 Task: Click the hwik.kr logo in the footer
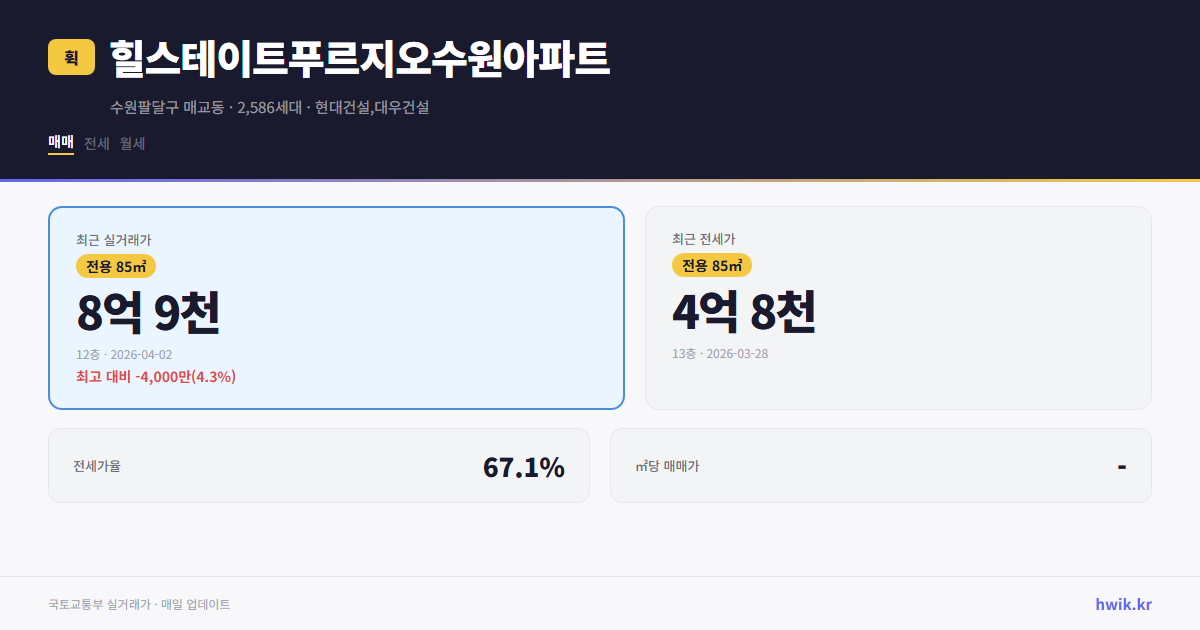[x=1123, y=604]
